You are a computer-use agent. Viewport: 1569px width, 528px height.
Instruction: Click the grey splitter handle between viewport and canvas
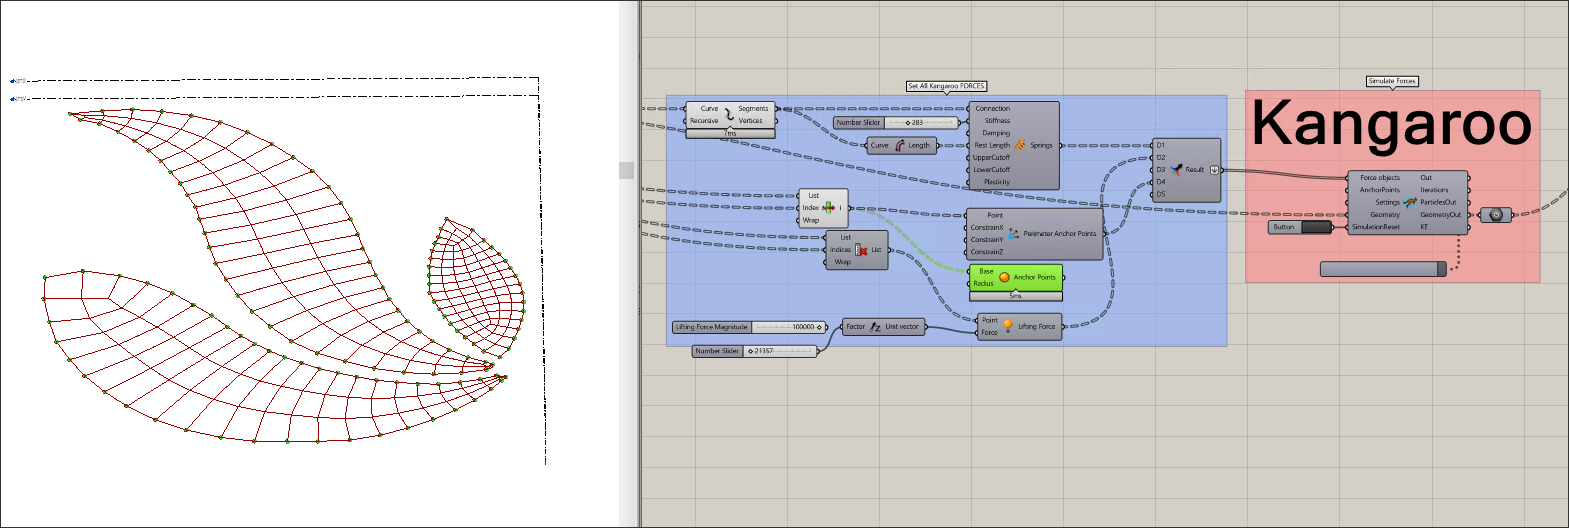click(x=626, y=170)
